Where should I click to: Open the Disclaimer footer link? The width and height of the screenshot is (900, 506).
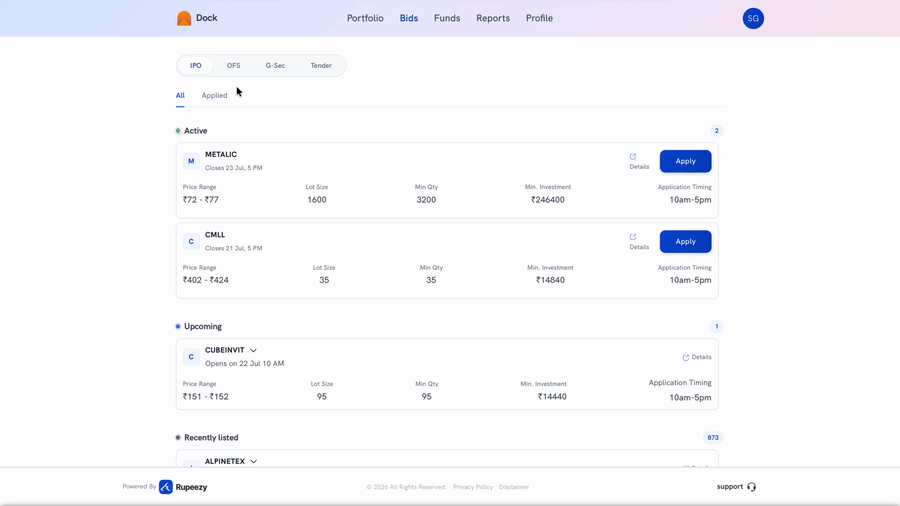pyautogui.click(x=514, y=487)
